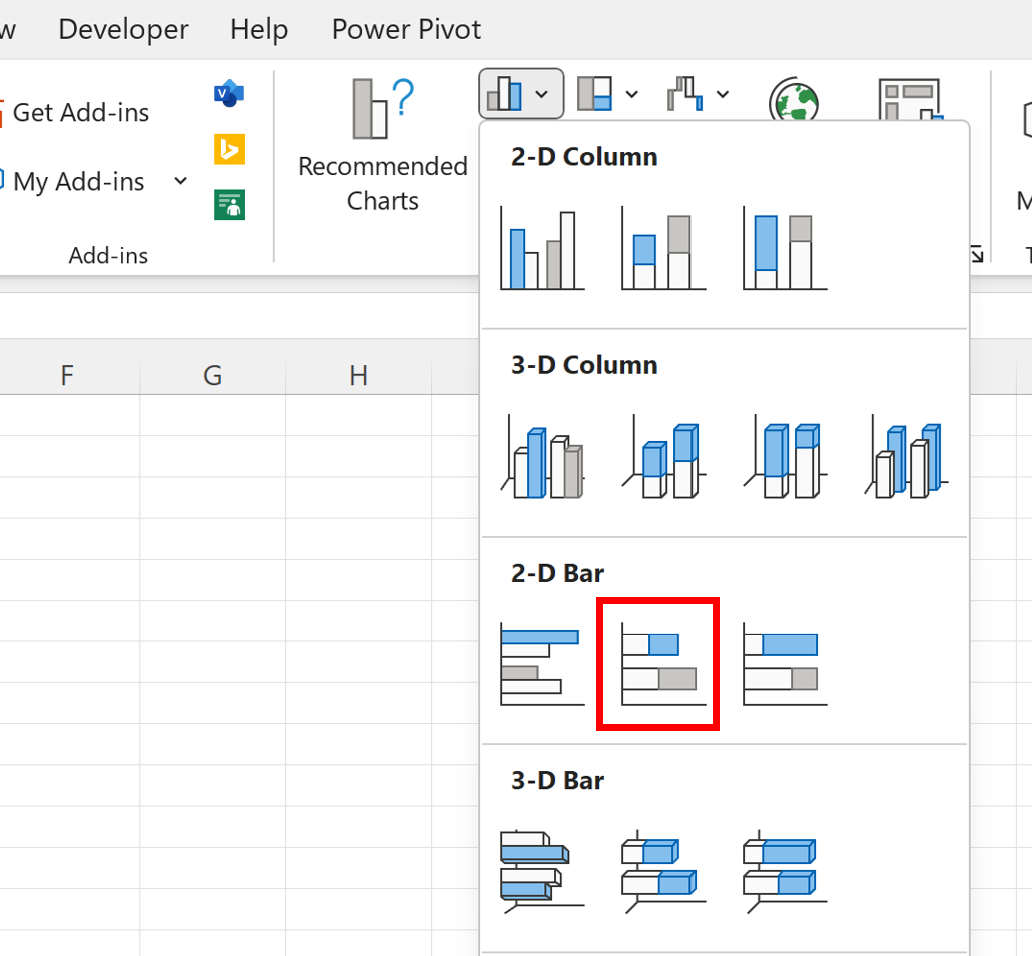Open the People Graph add-in icon
The width and height of the screenshot is (1032, 956).
(x=229, y=204)
